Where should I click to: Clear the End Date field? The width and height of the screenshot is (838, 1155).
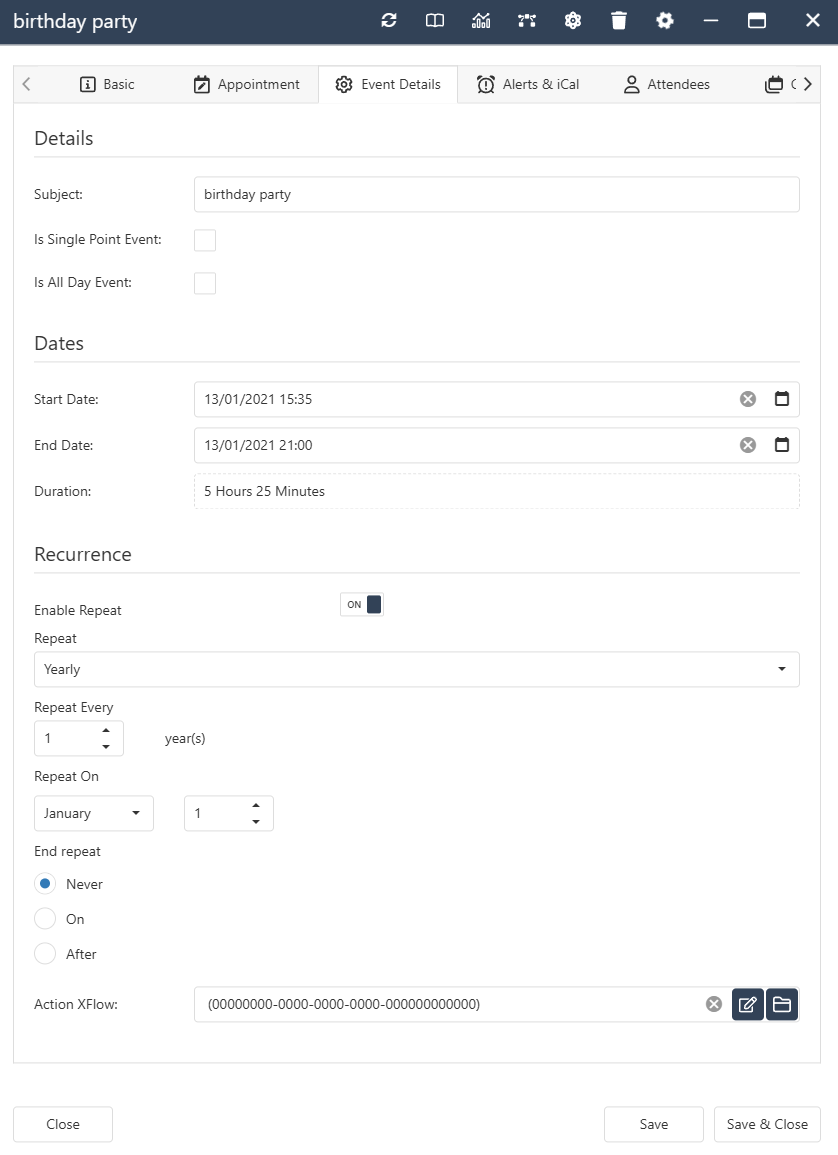747,445
